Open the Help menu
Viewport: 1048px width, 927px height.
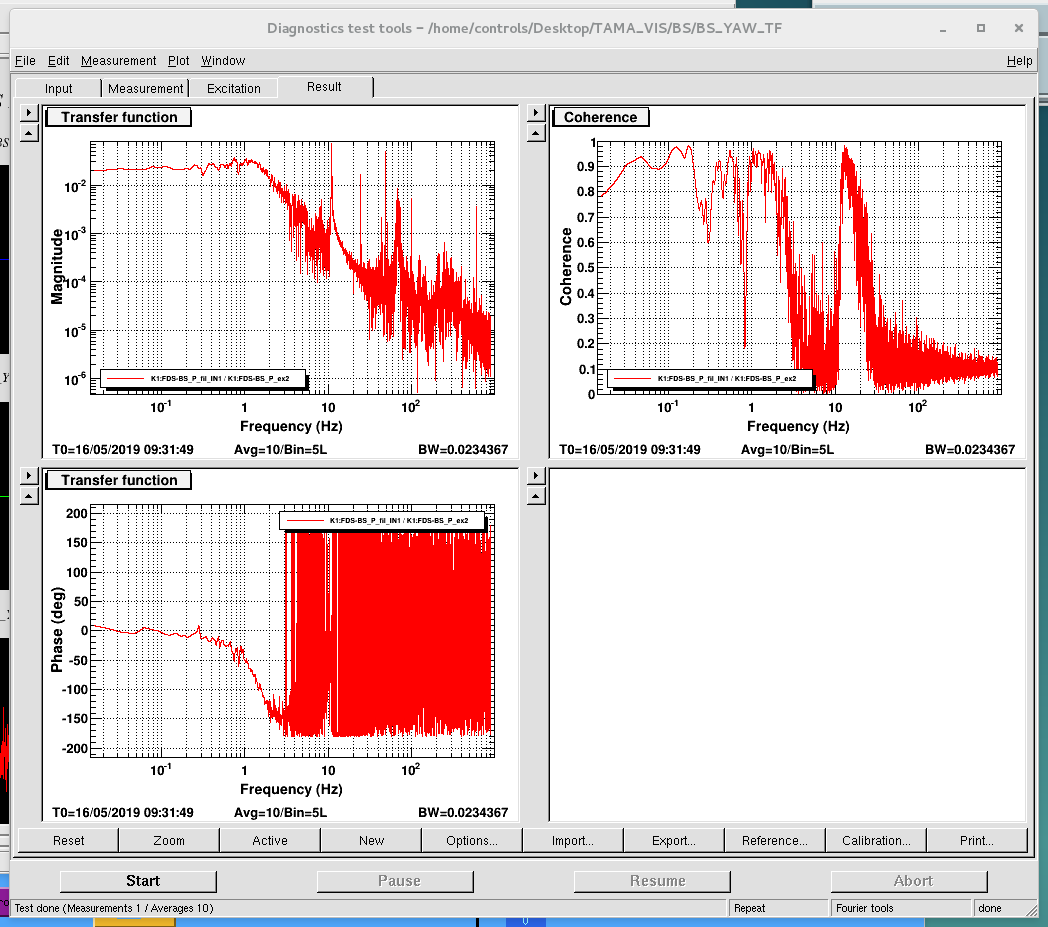coord(1019,61)
